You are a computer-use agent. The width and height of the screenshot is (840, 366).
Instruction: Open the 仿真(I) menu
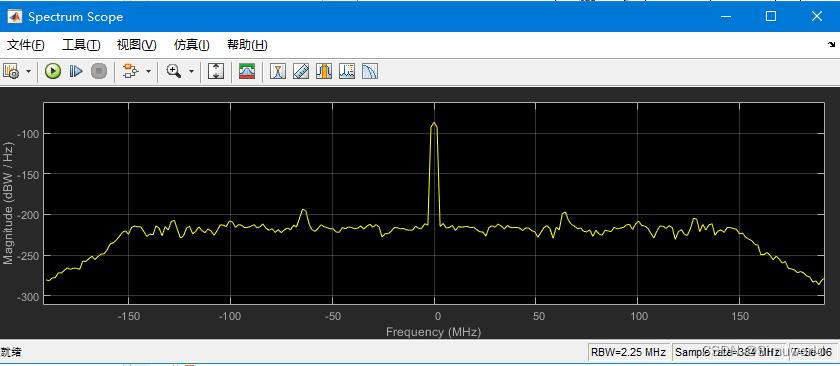click(192, 45)
